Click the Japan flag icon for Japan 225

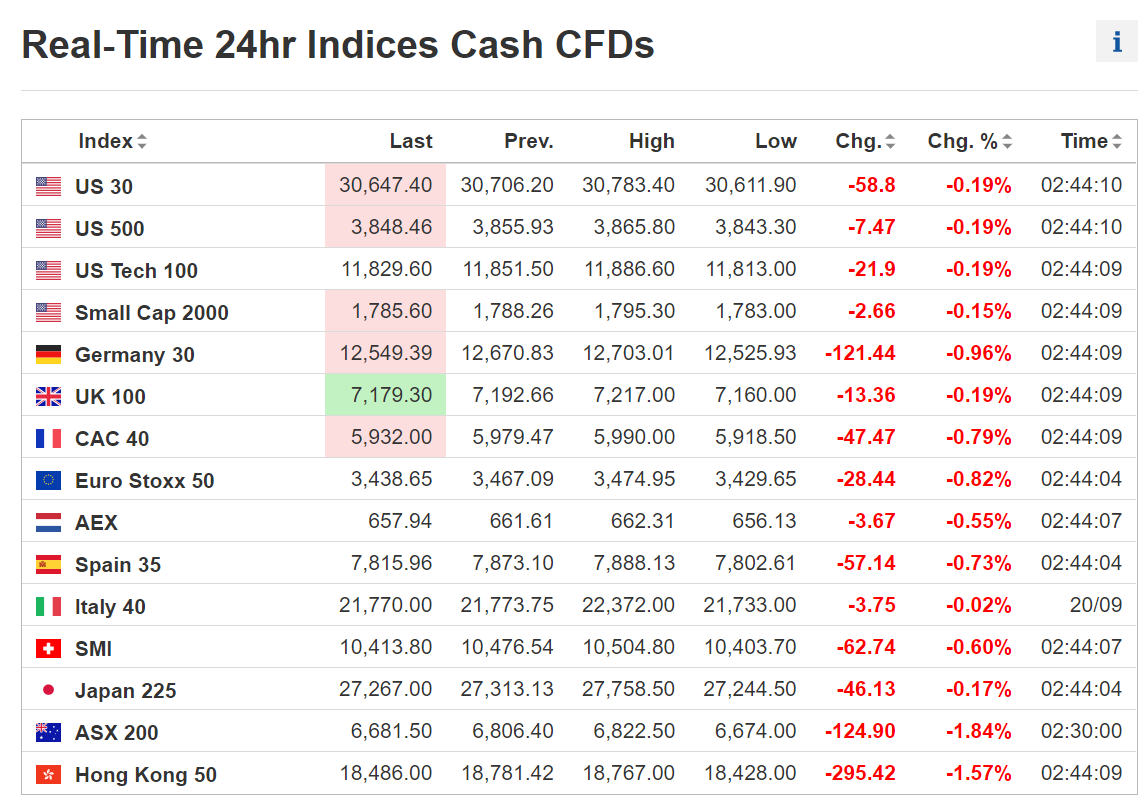click(x=48, y=690)
